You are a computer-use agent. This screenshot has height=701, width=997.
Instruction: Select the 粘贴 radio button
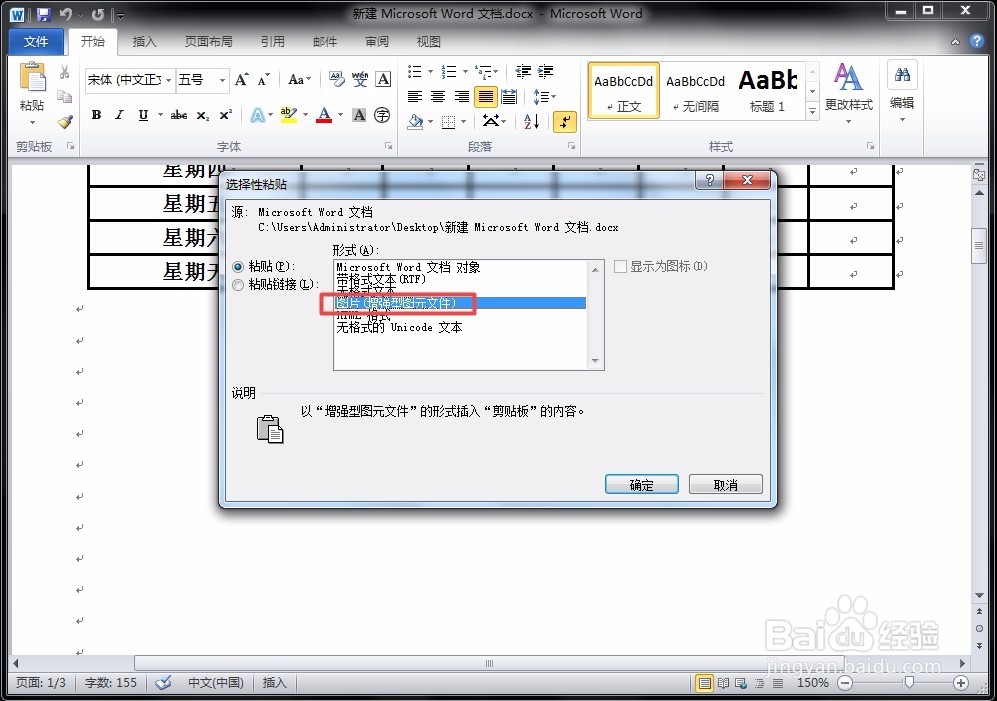(x=237, y=267)
